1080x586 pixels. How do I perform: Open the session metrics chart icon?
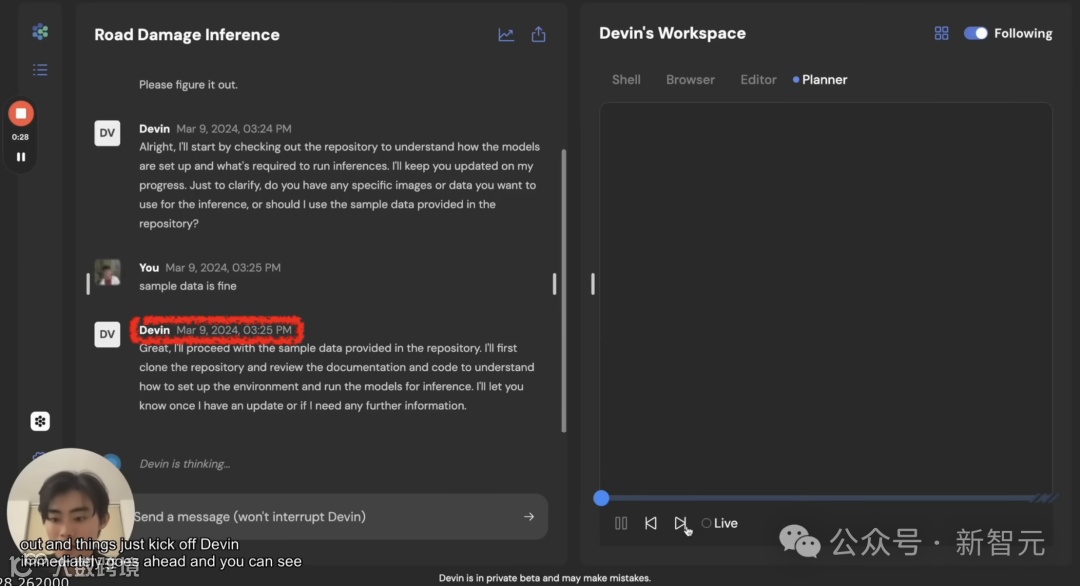click(x=506, y=34)
